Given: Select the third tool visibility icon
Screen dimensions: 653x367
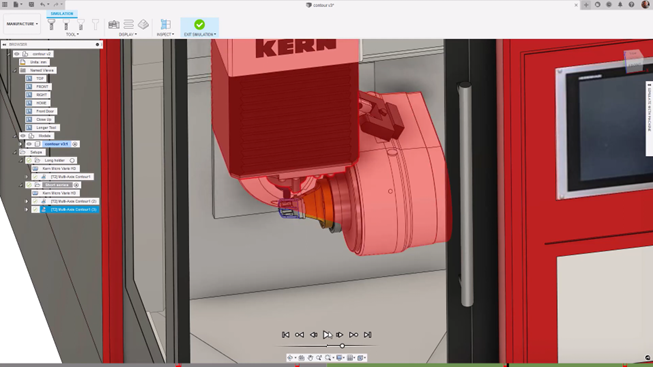Looking at the screenshot, I should click(81, 25).
